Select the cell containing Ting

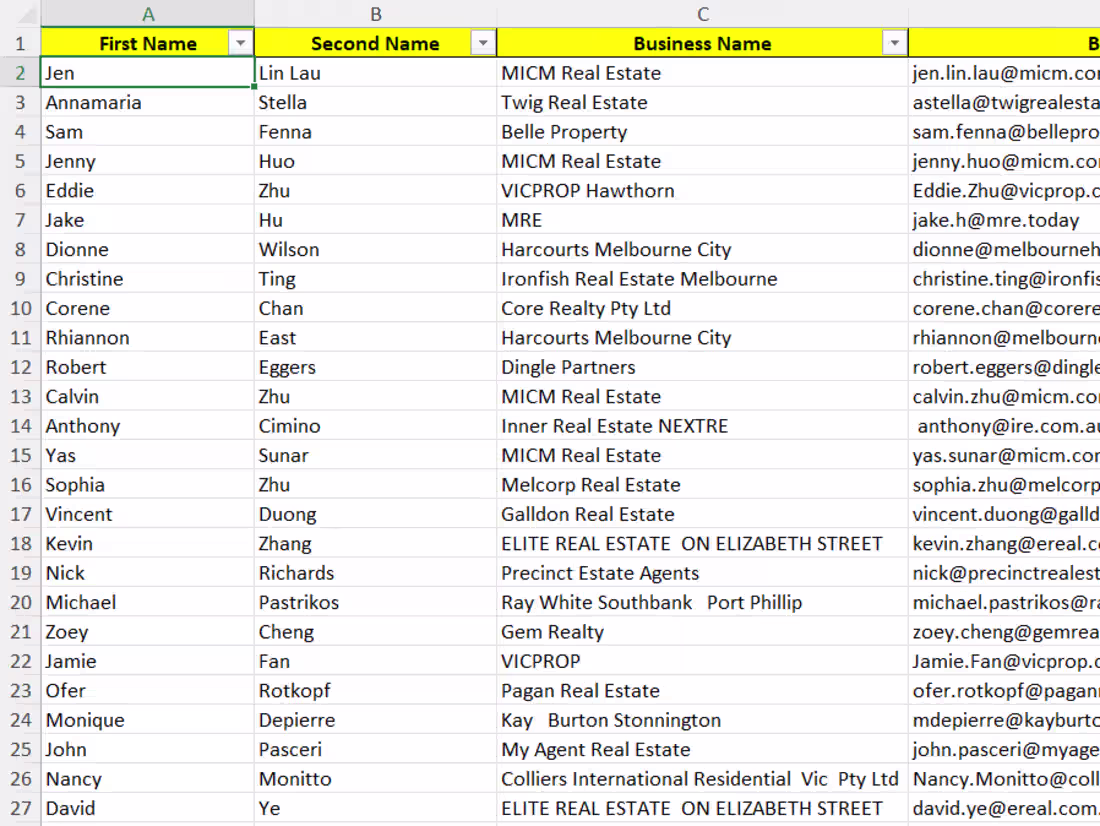pos(375,279)
